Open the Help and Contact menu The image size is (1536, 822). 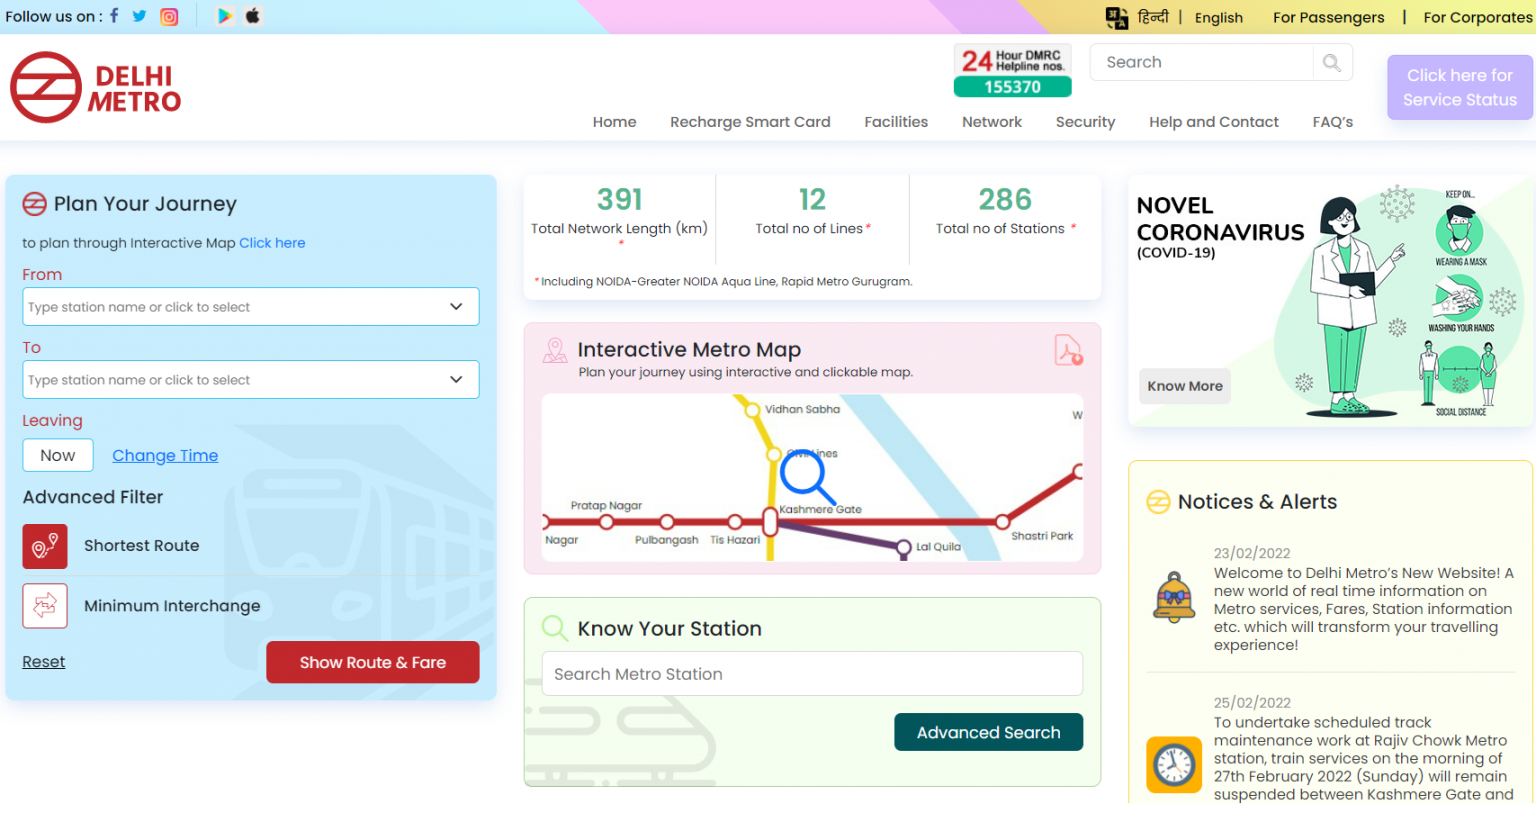coord(1213,121)
